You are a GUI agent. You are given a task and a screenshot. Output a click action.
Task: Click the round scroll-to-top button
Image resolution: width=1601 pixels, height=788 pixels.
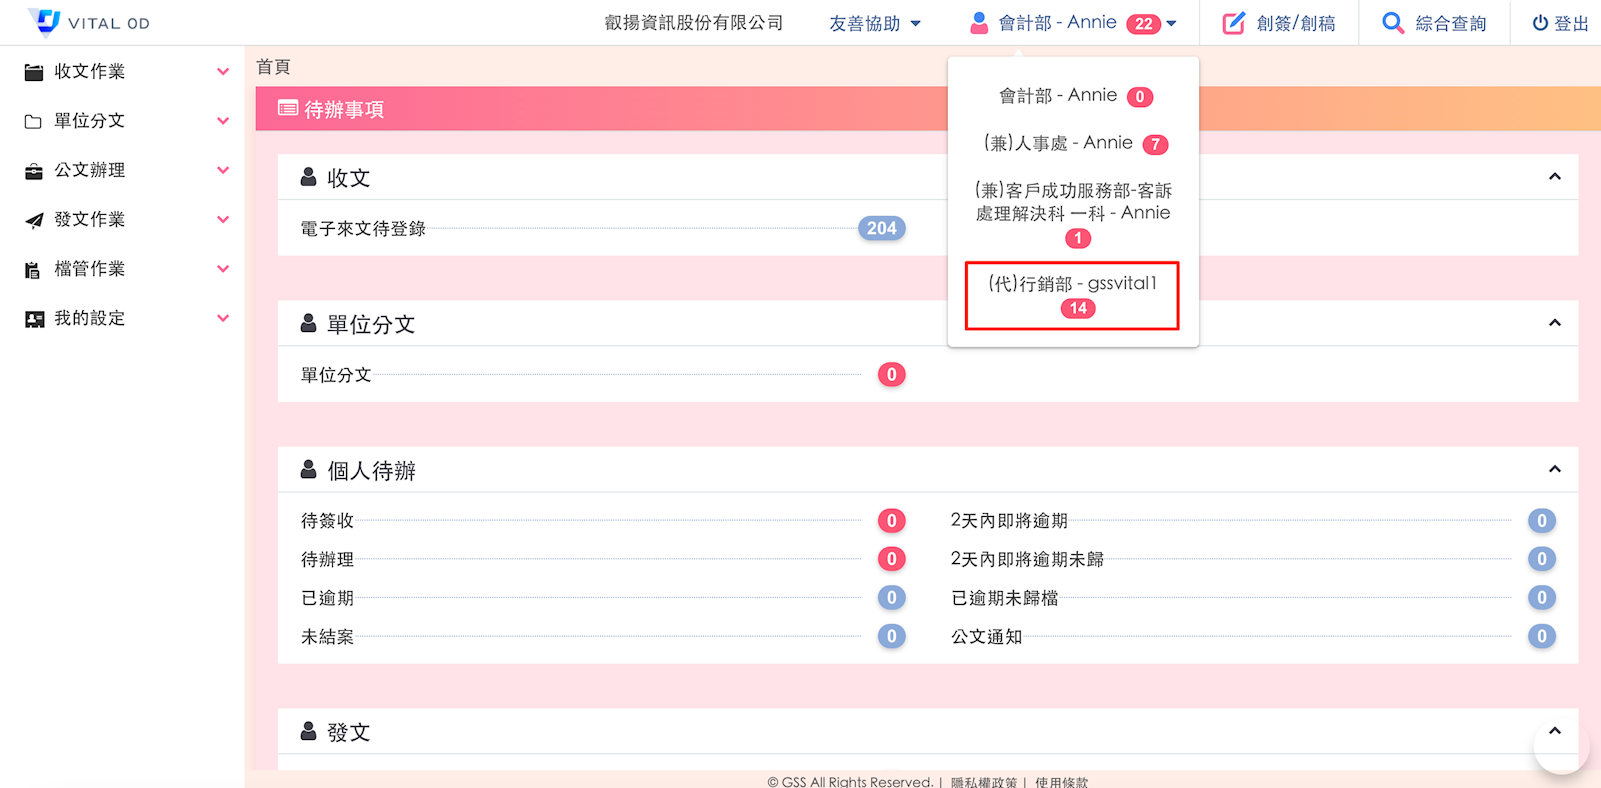(1560, 745)
